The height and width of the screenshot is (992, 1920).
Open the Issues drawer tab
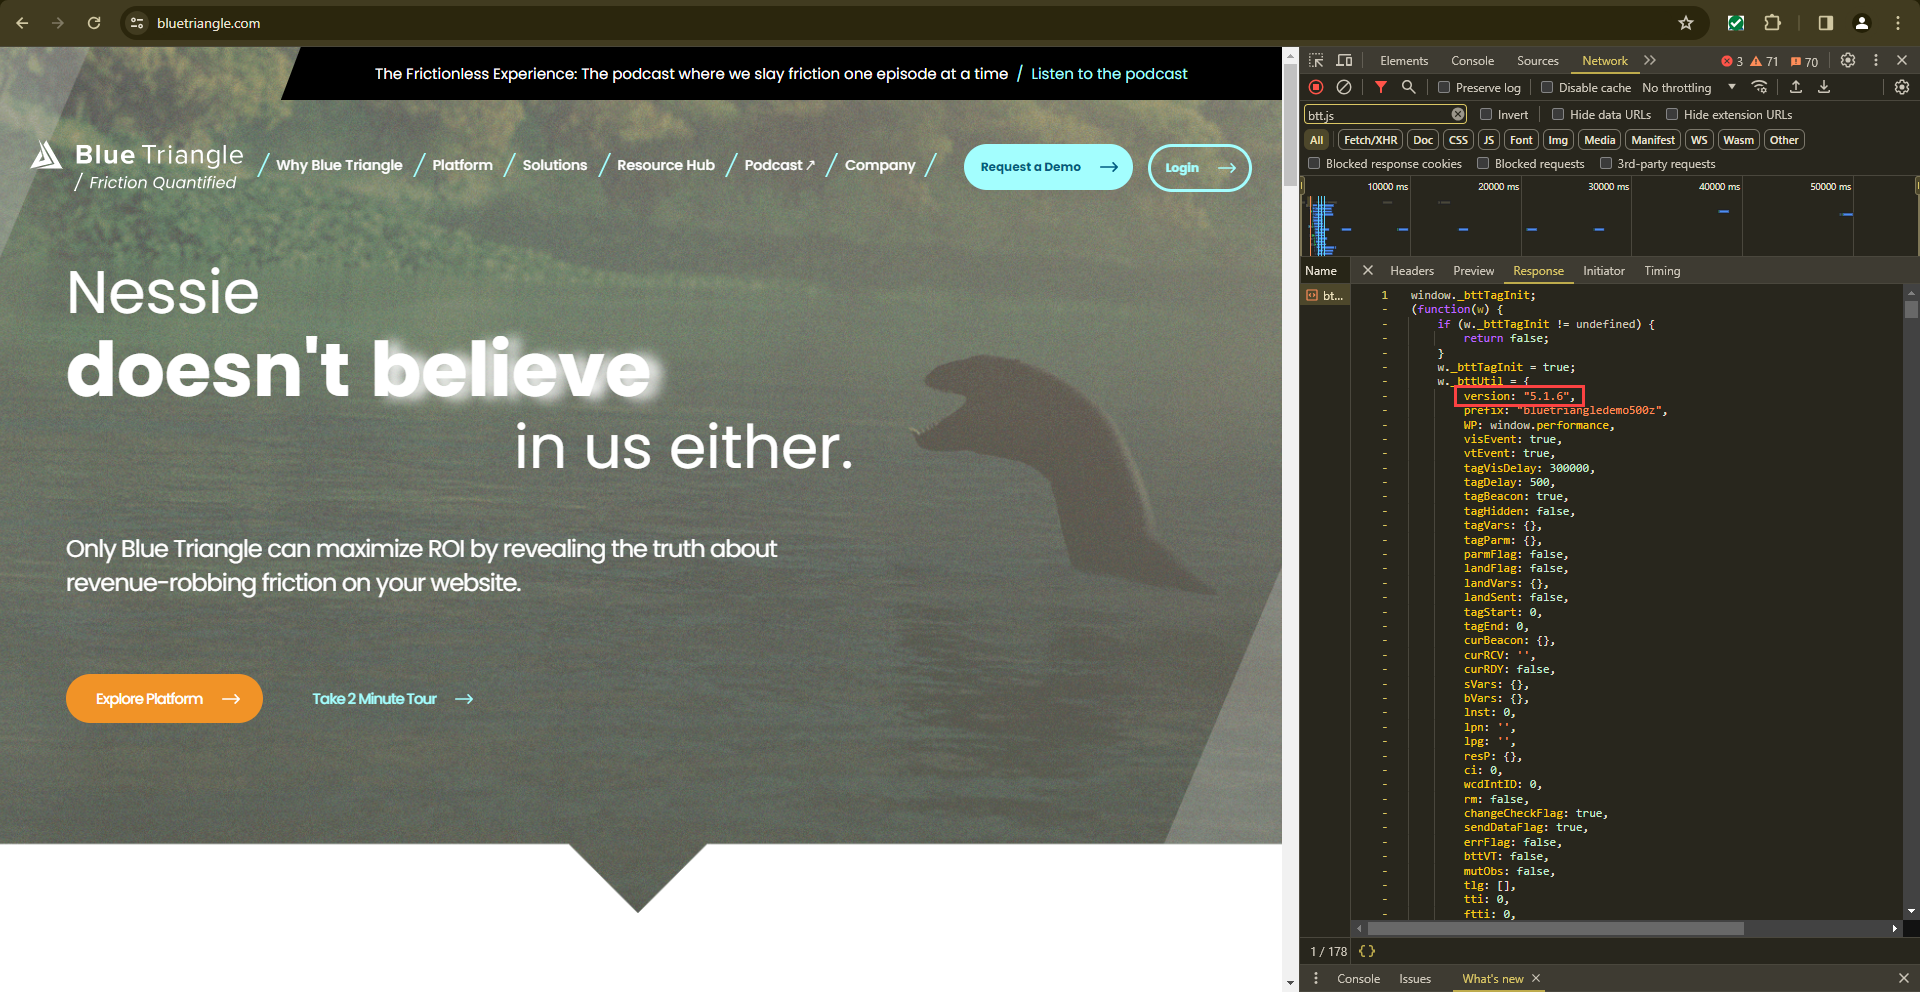(1415, 978)
